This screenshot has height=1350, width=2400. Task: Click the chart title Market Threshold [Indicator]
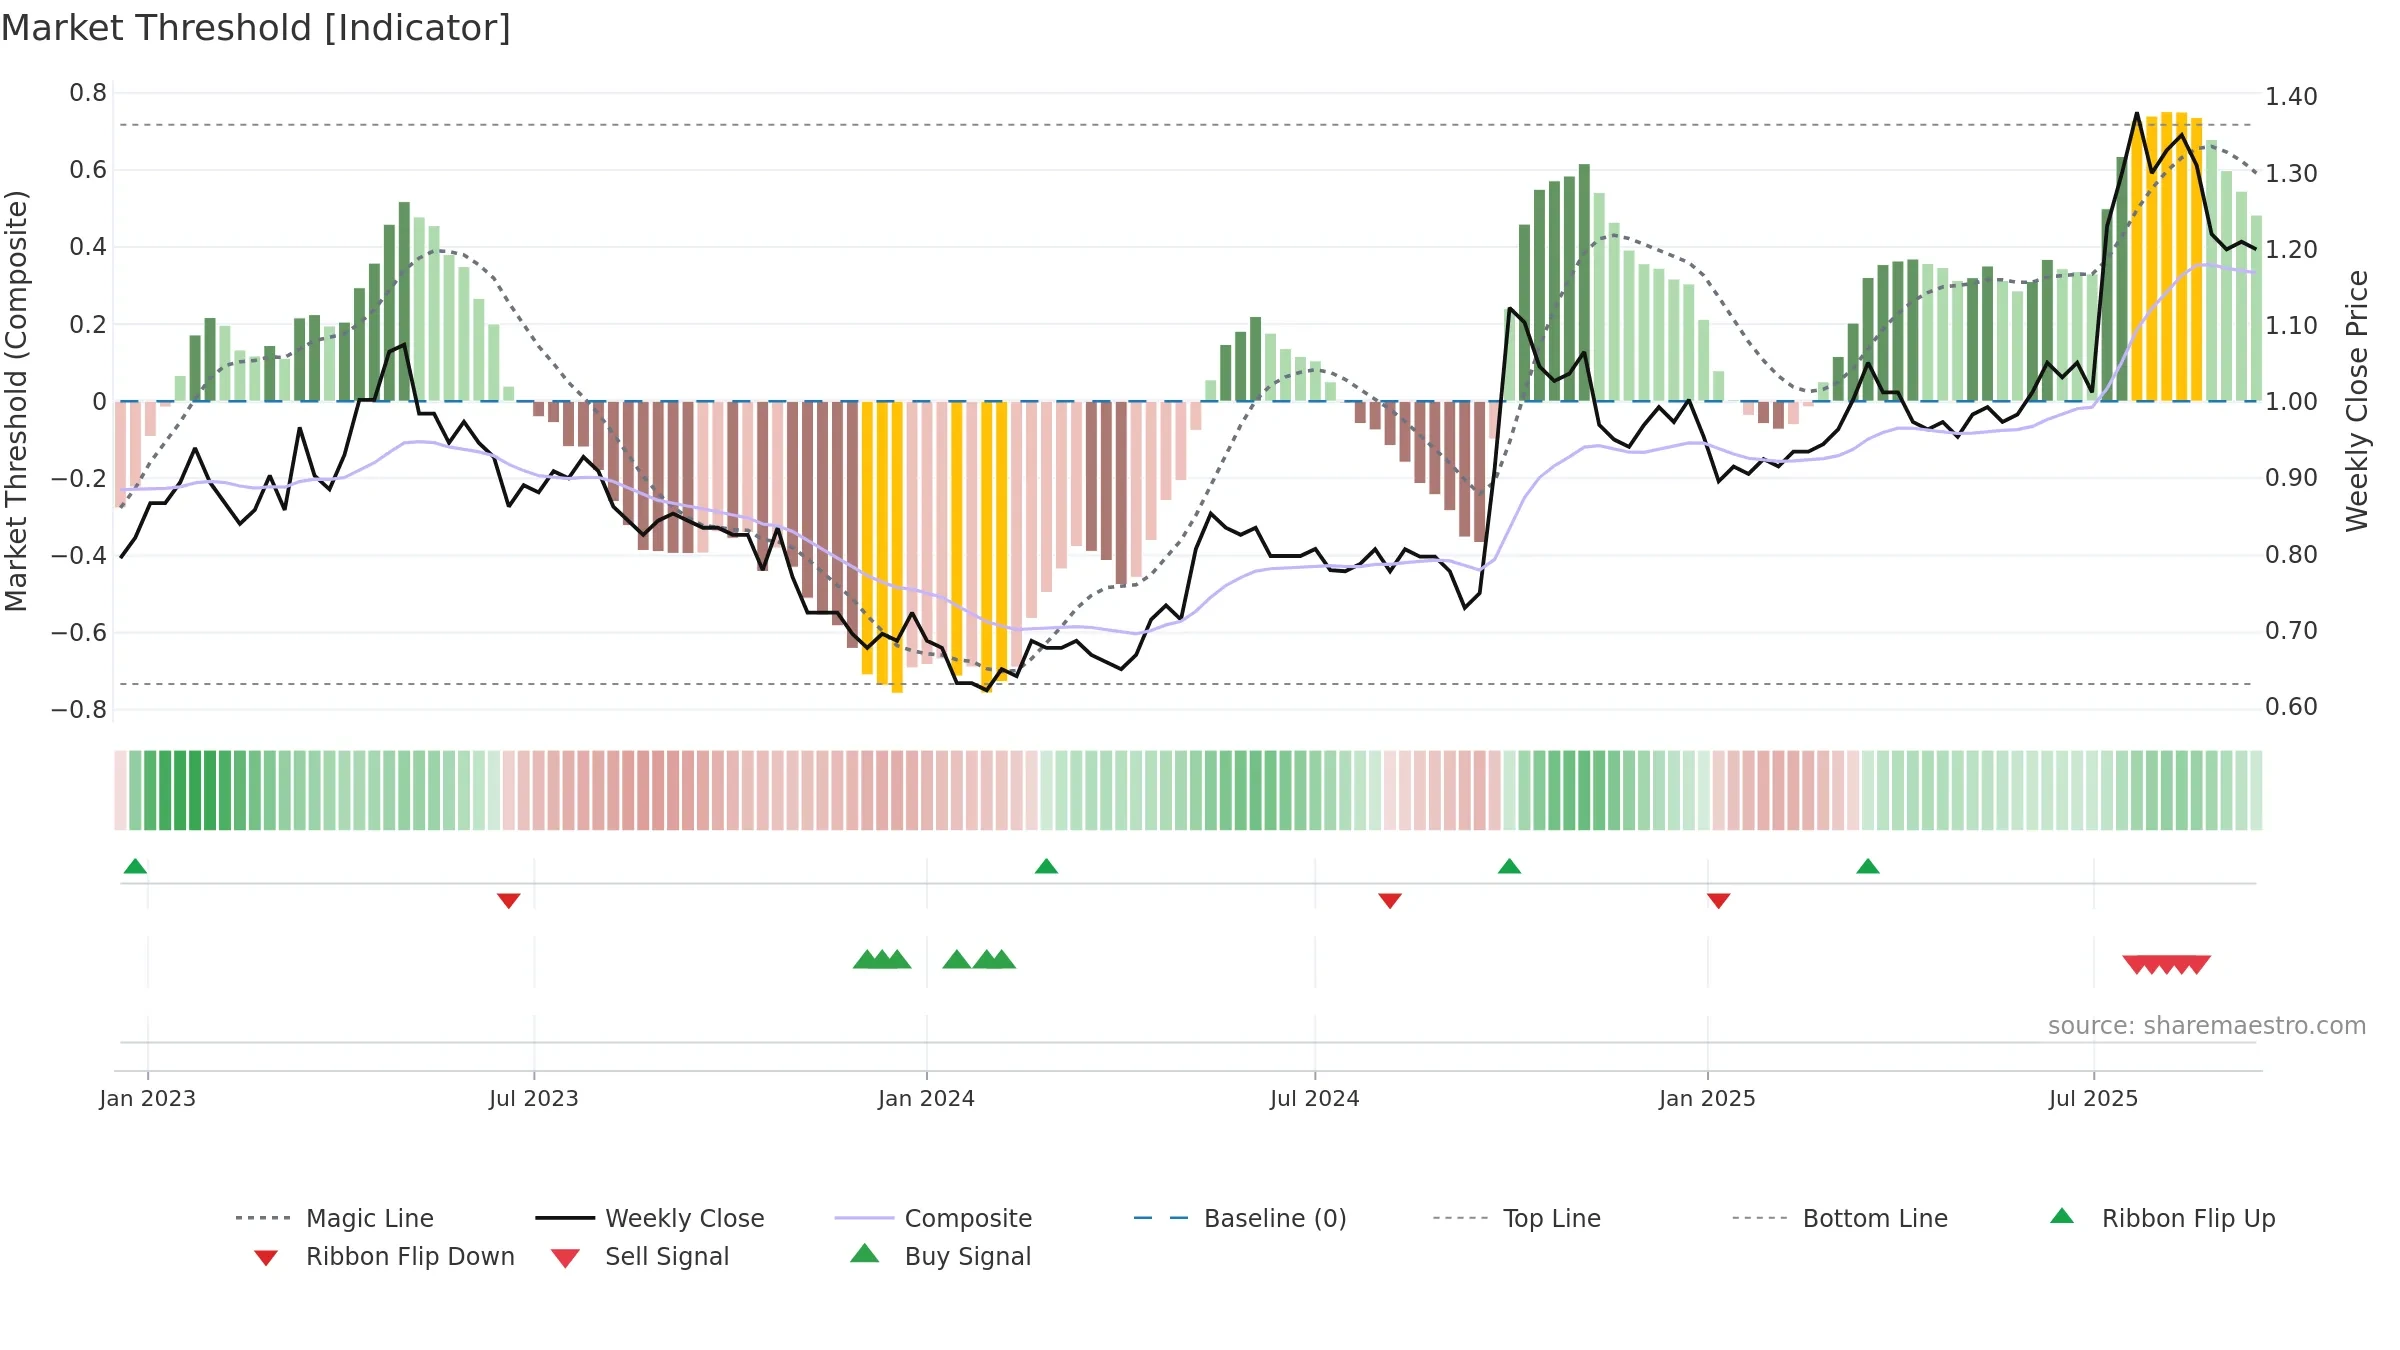tap(256, 28)
